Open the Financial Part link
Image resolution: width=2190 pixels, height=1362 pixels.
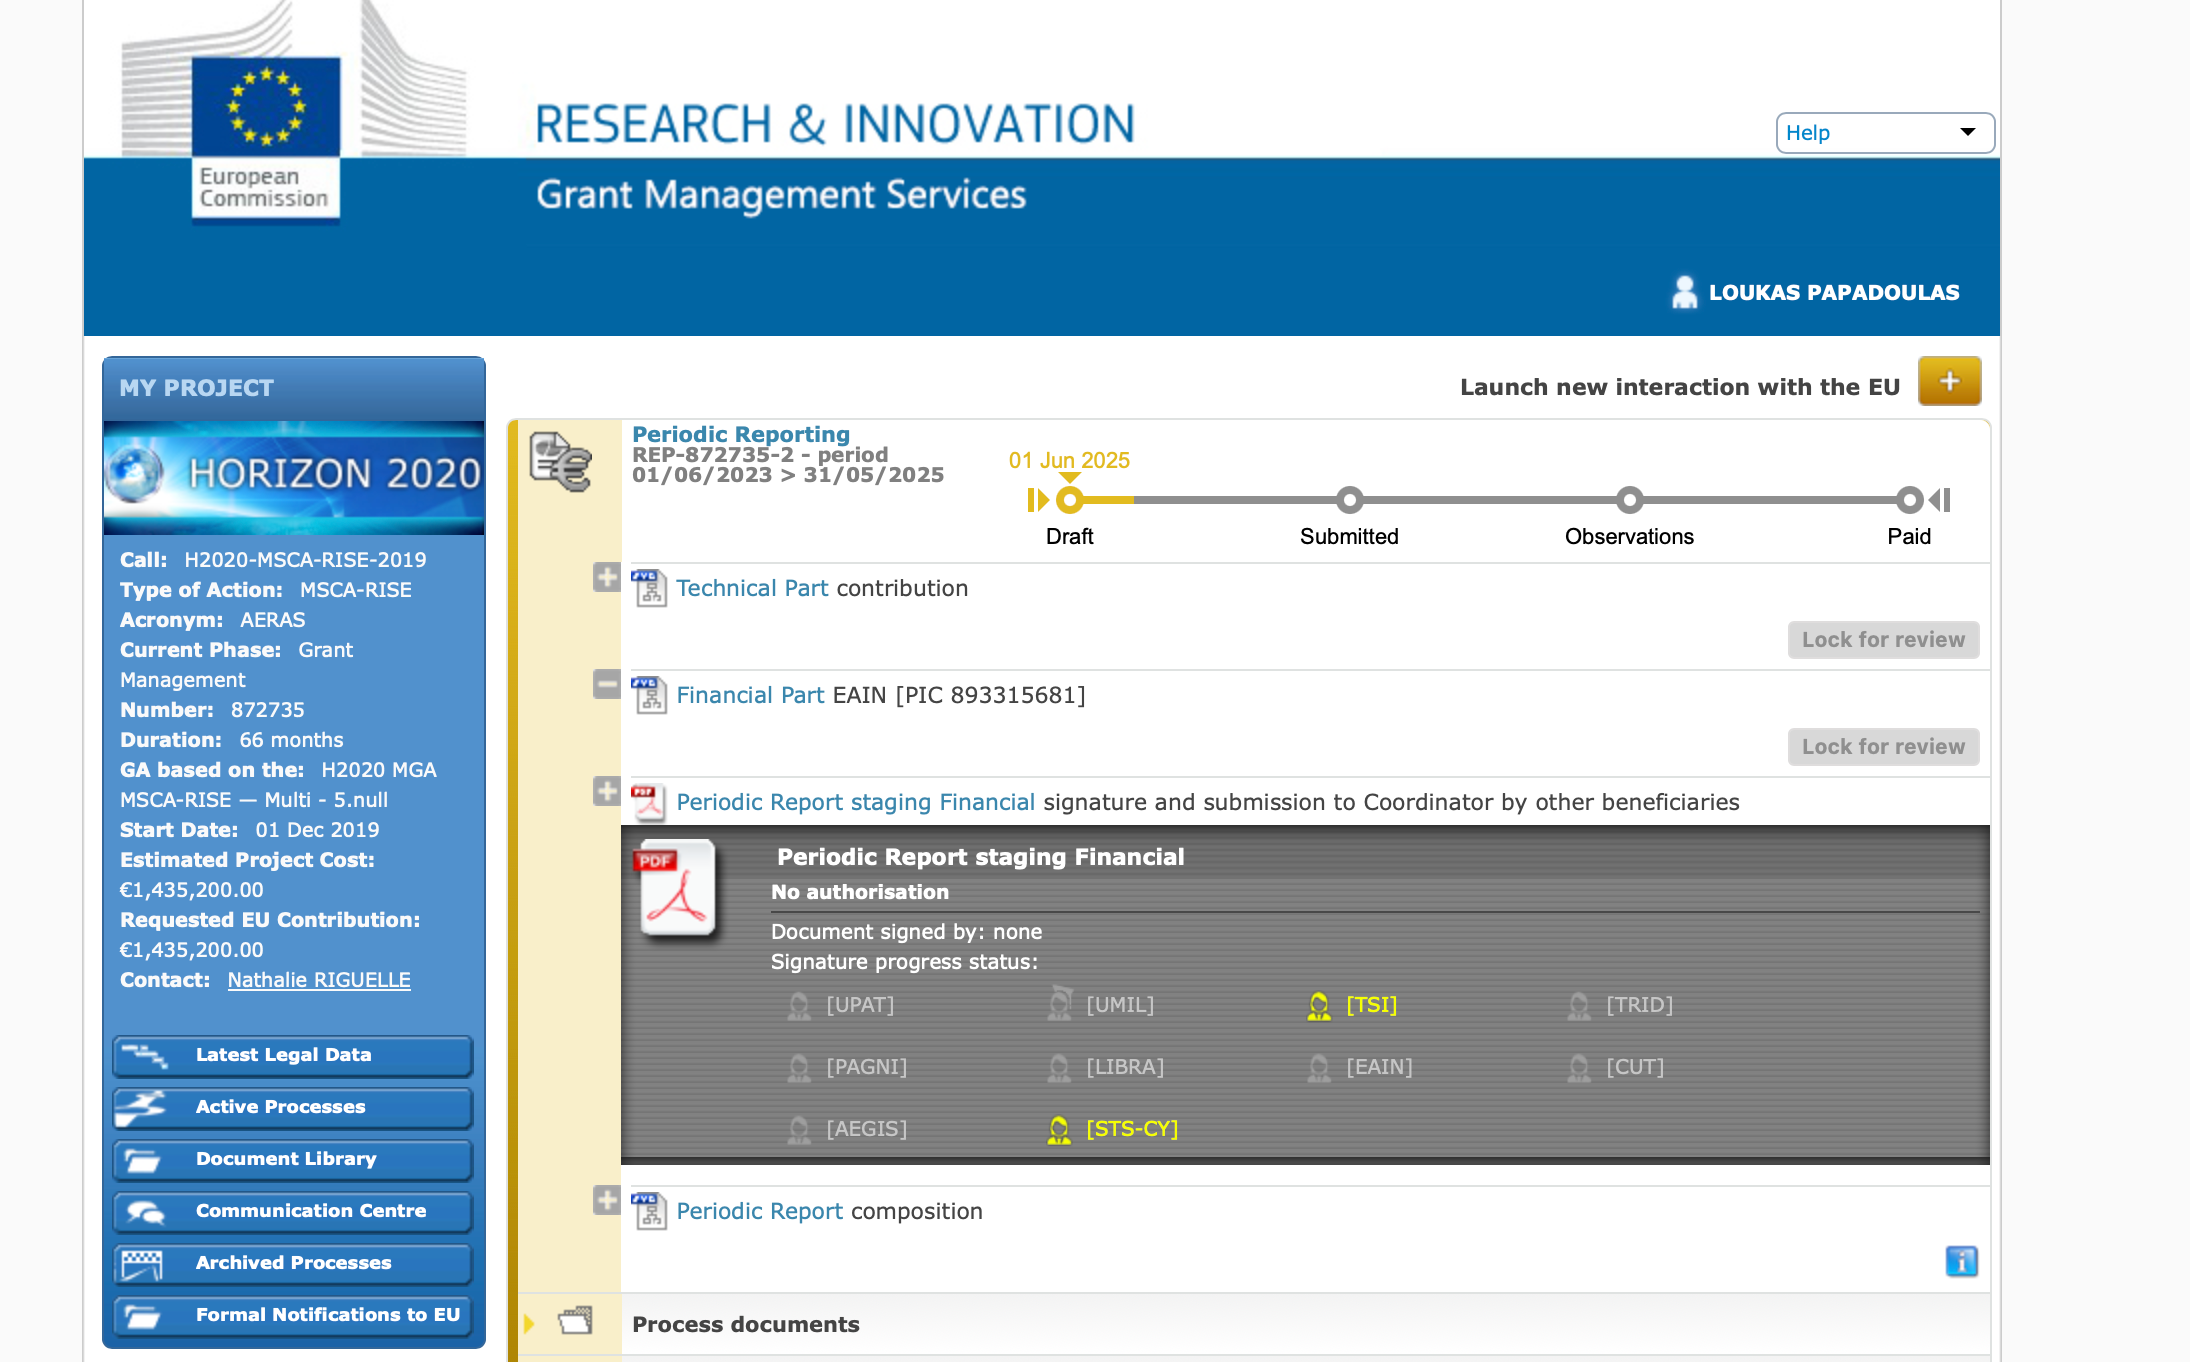(x=750, y=695)
